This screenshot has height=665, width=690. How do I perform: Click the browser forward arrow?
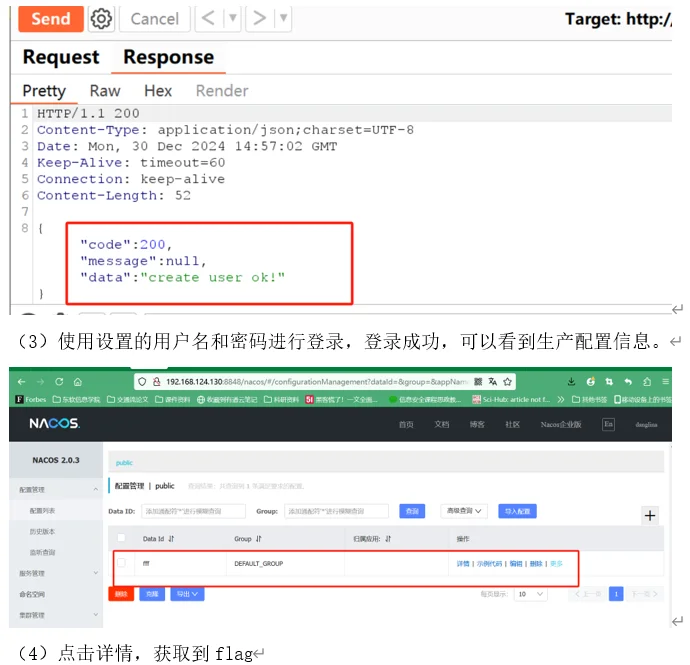[40, 382]
